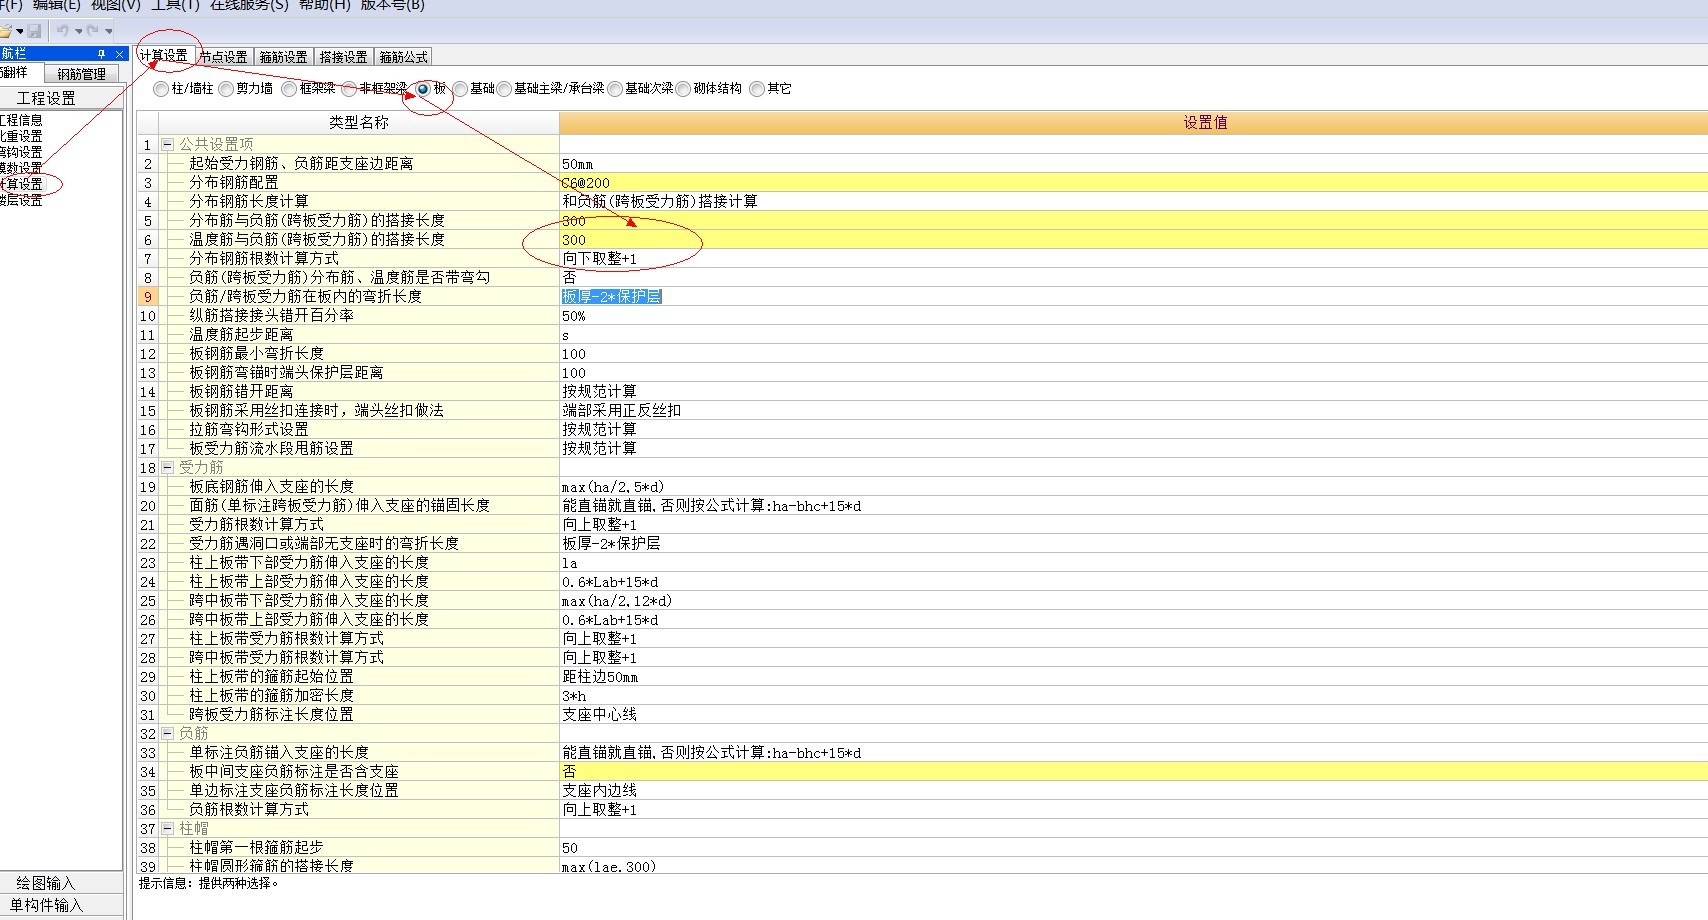Click the 支座内边线 value in row 35
The image size is (1708, 920).
1134,791
